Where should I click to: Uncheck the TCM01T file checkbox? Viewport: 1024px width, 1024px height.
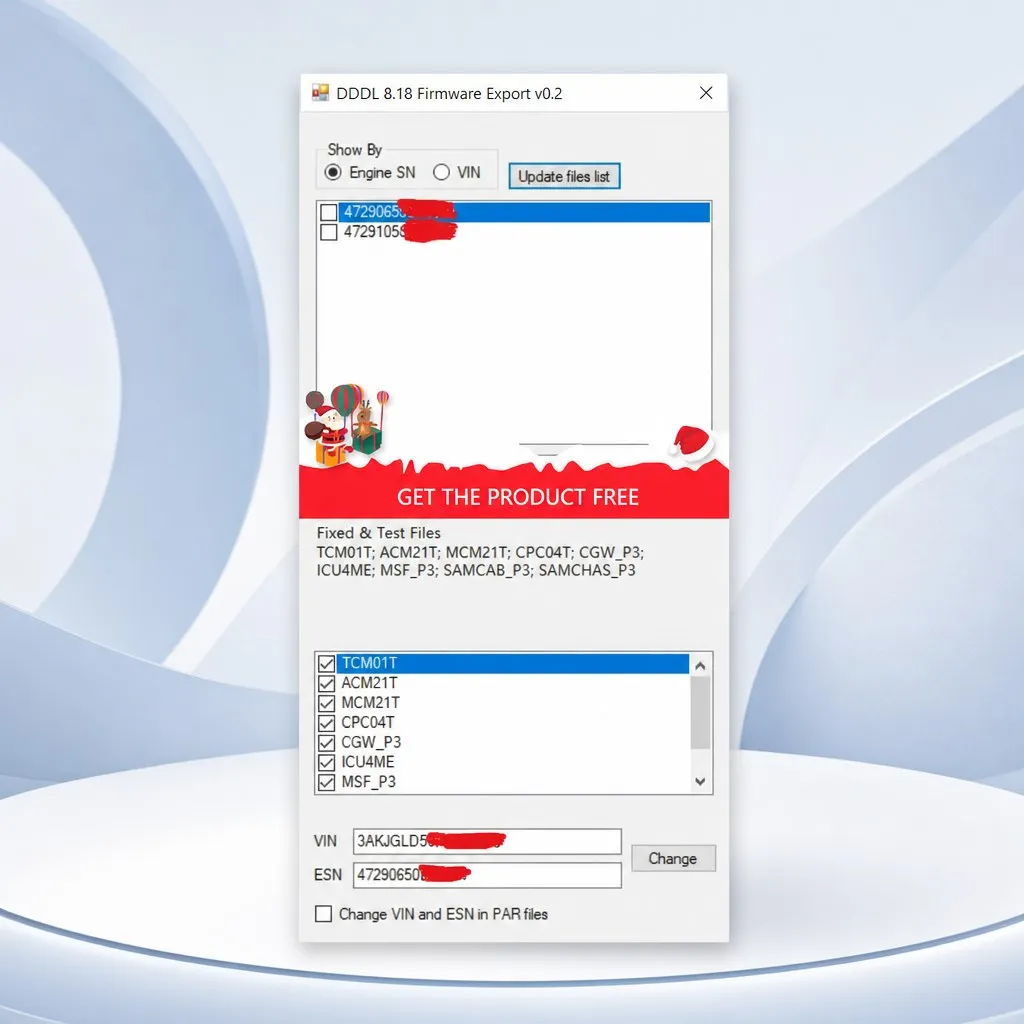(327, 664)
